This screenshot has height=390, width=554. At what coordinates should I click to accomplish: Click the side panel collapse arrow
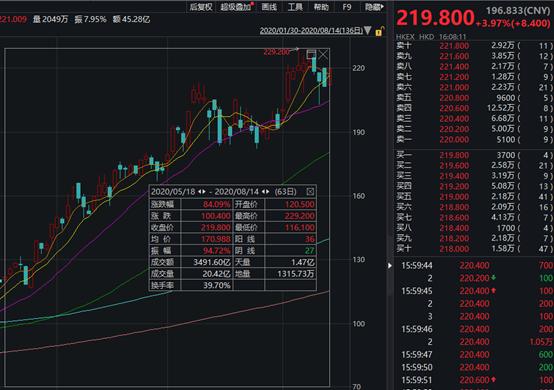[x=390, y=265]
